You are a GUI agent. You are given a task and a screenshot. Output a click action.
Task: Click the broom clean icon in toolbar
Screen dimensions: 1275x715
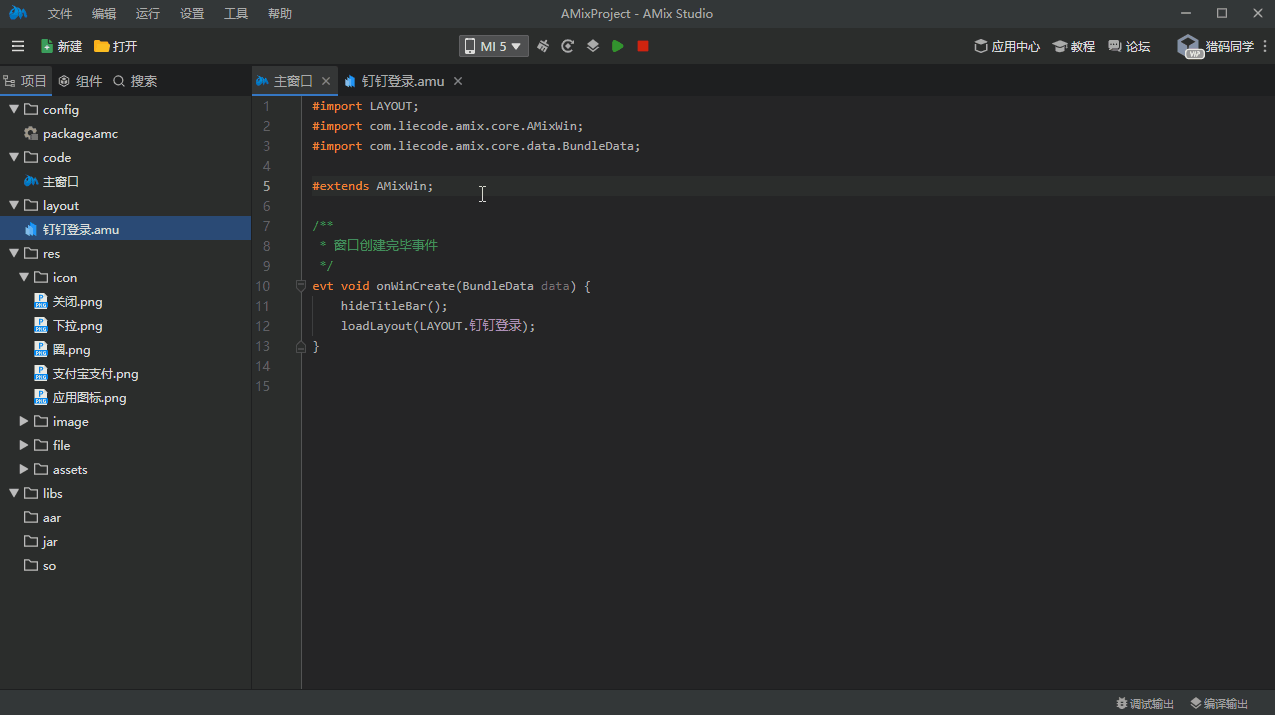tap(543, 46)
